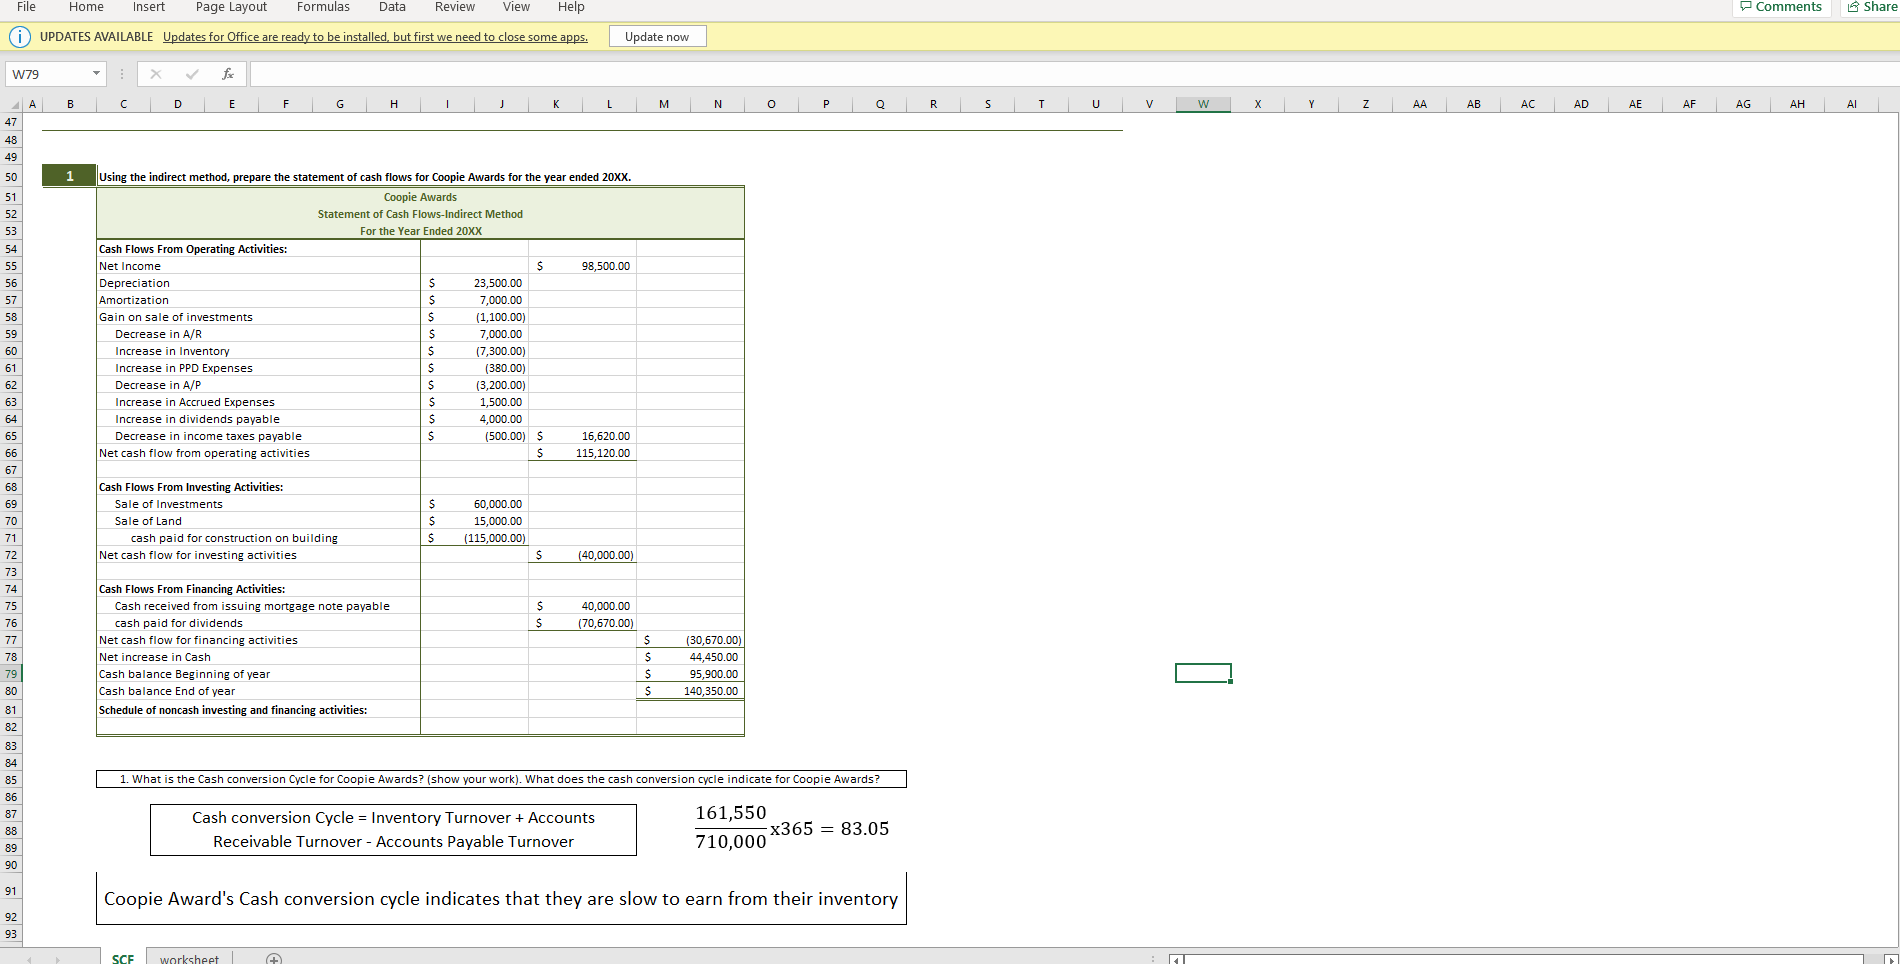Switch to the worksheet sheet tab
The height and width of the screenshot is (964, 1900).
(x=189, y=958)
